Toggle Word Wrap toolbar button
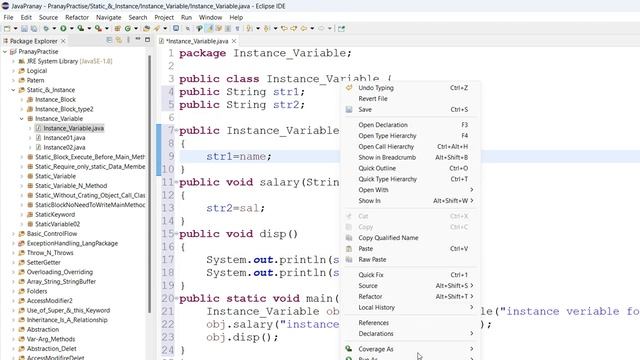Image resolution: width=640 pixels, height=360 pixels. 218,29
